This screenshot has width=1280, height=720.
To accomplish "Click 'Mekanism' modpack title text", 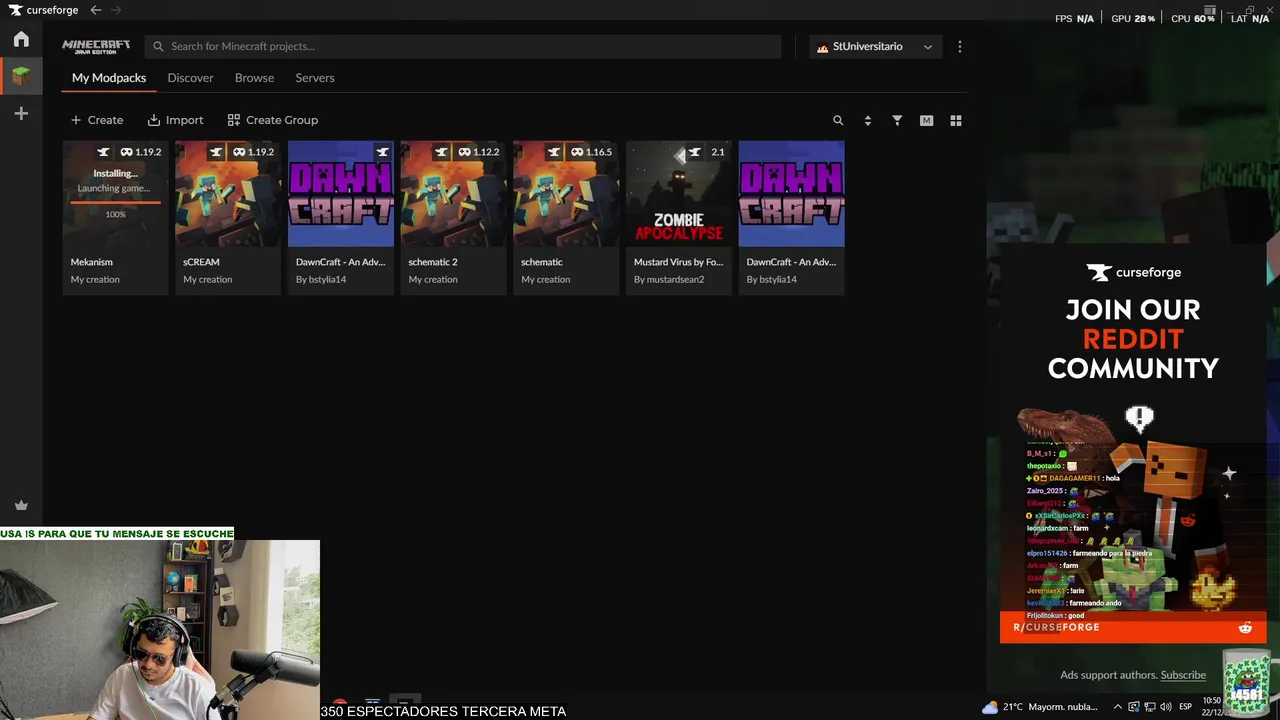I will pos(92,262).
